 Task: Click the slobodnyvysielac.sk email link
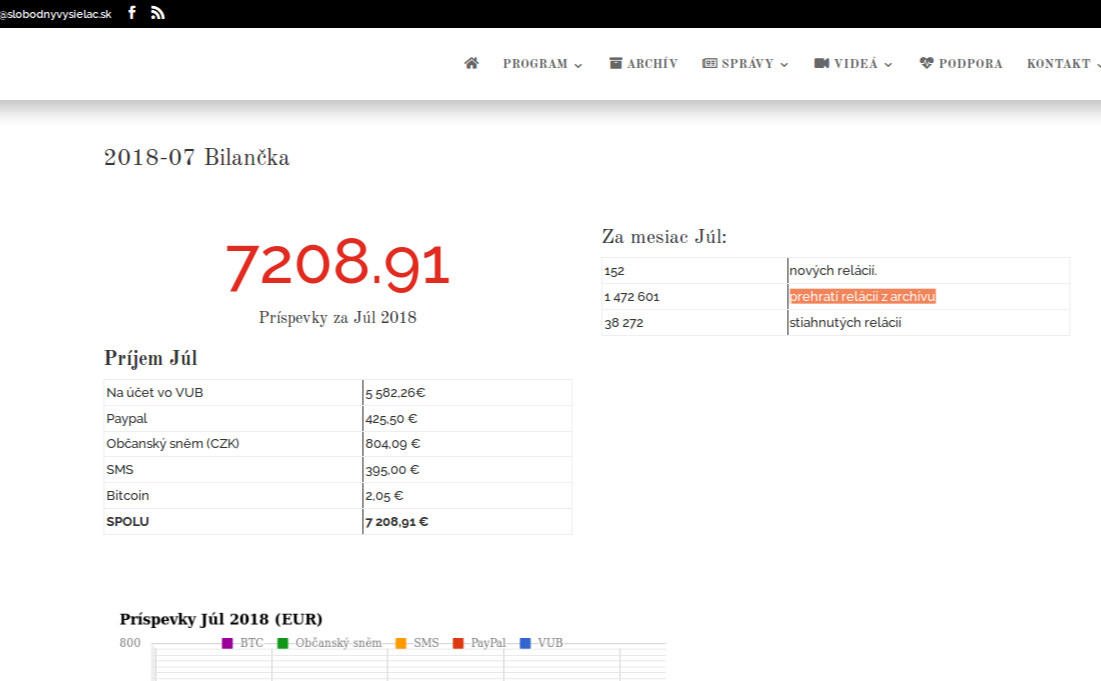point(56,13)
